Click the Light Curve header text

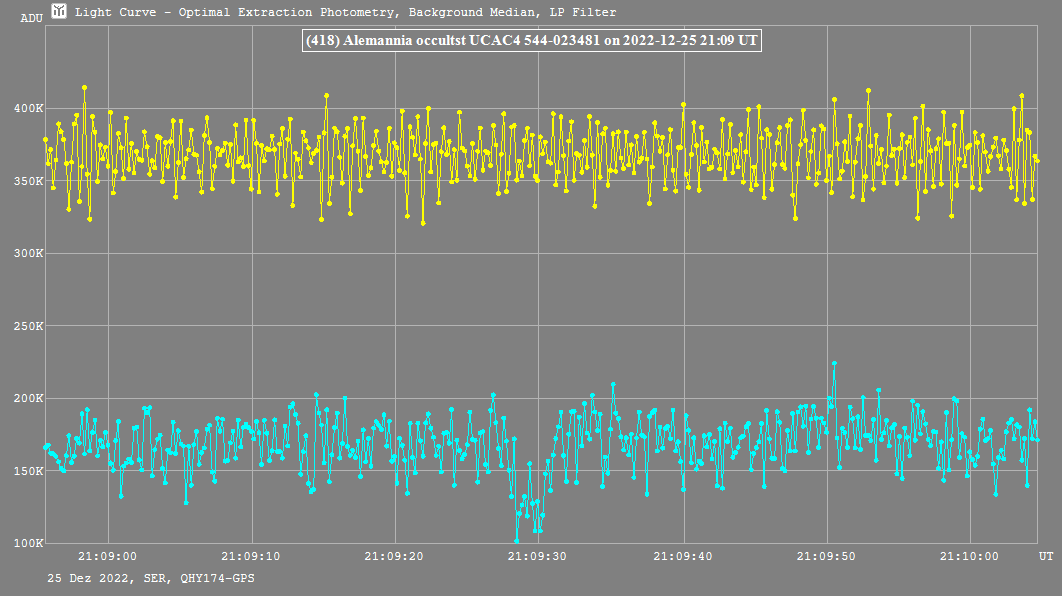point(345,13)
